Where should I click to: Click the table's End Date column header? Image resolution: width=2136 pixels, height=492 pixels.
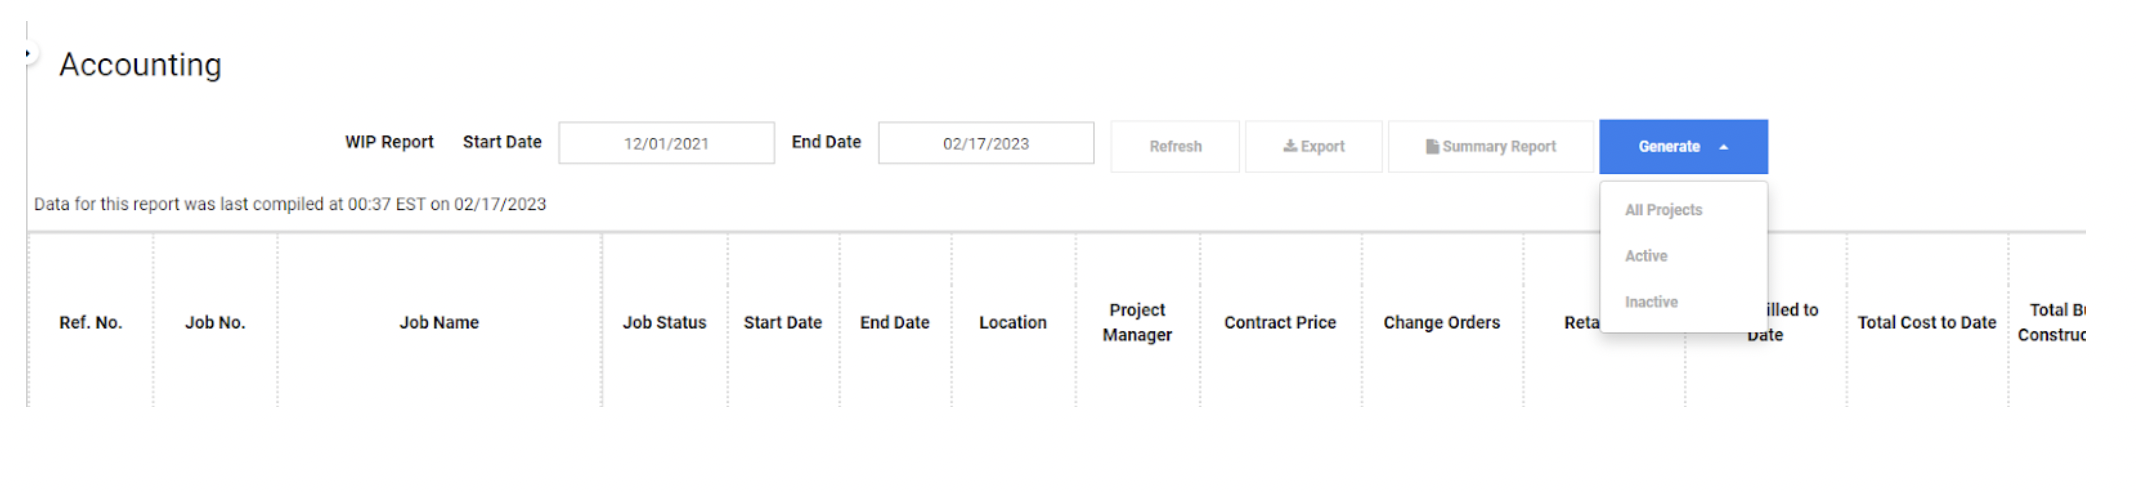(894, 322)
